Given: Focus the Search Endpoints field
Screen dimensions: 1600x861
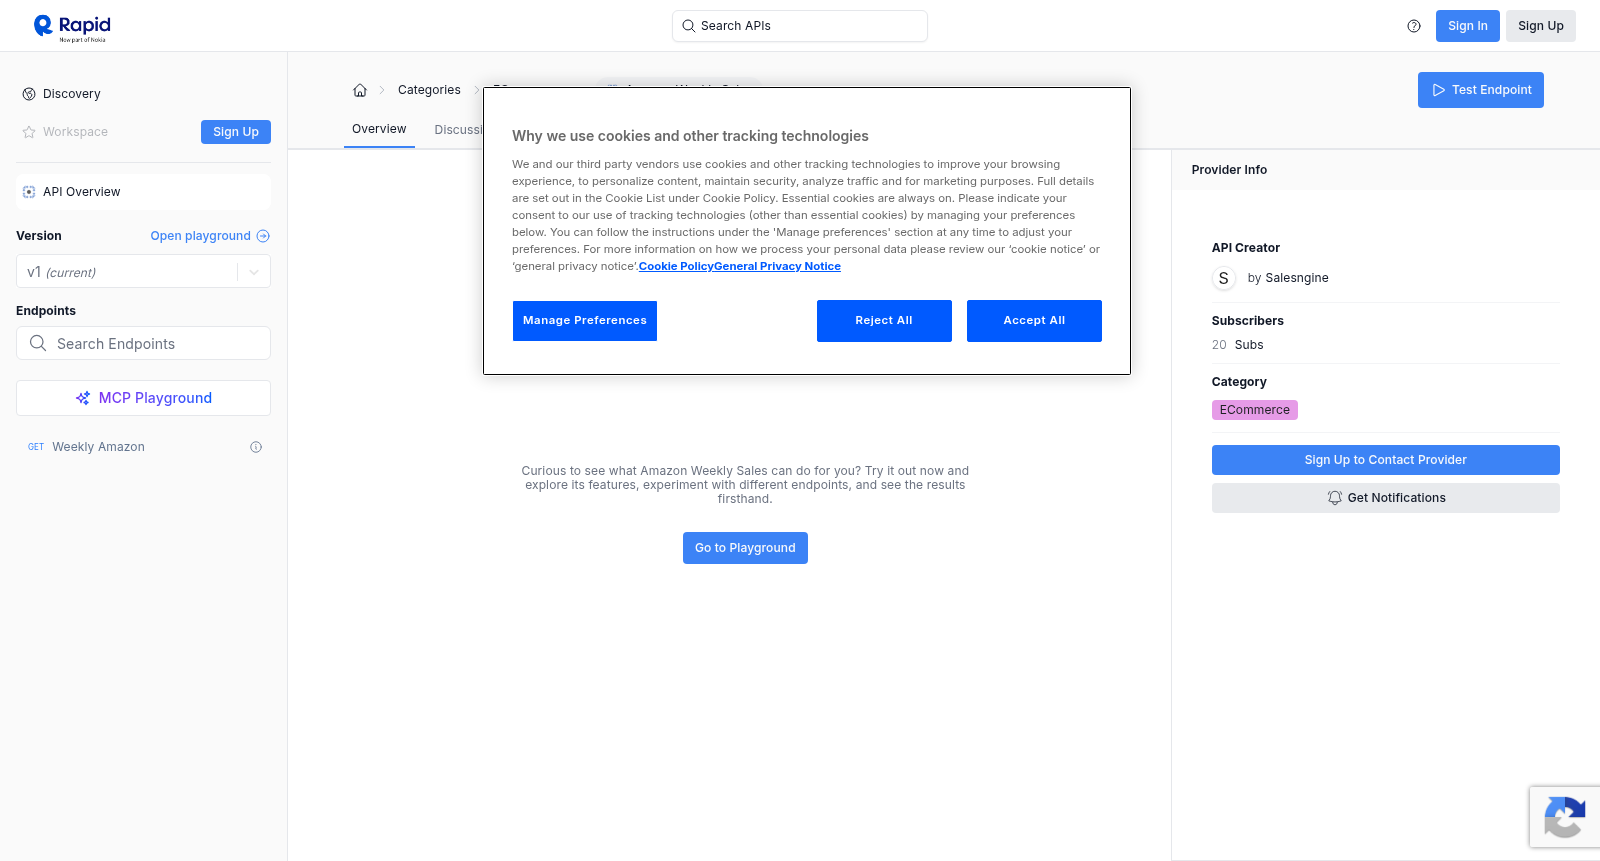Looking at the screenshot, I should point(143,343).
